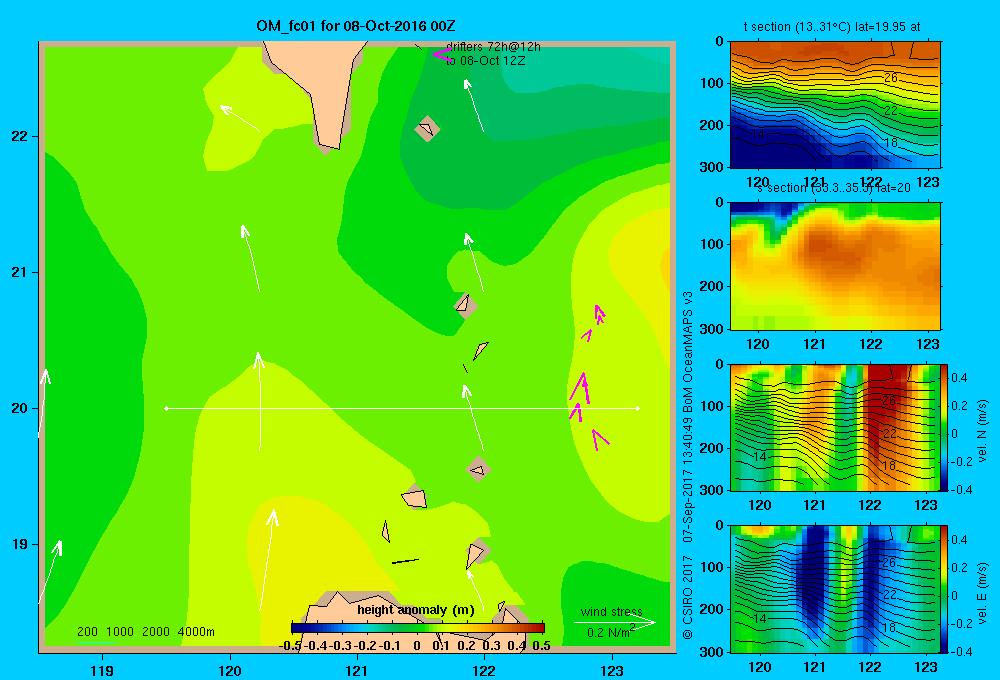This screenshot has height=680, width=1000.
Task: Click the 'to 08-Oct 12Z' text
Action: point(485,61)
